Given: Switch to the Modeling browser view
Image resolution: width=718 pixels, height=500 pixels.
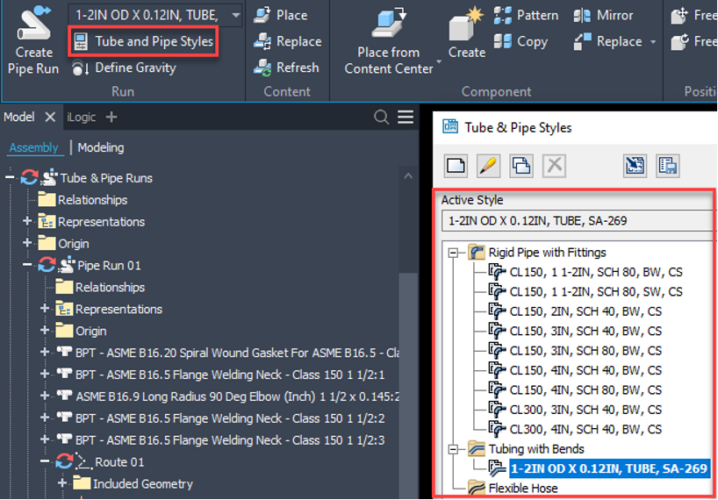Looking at the screenshot, I should tap(101, 148).
